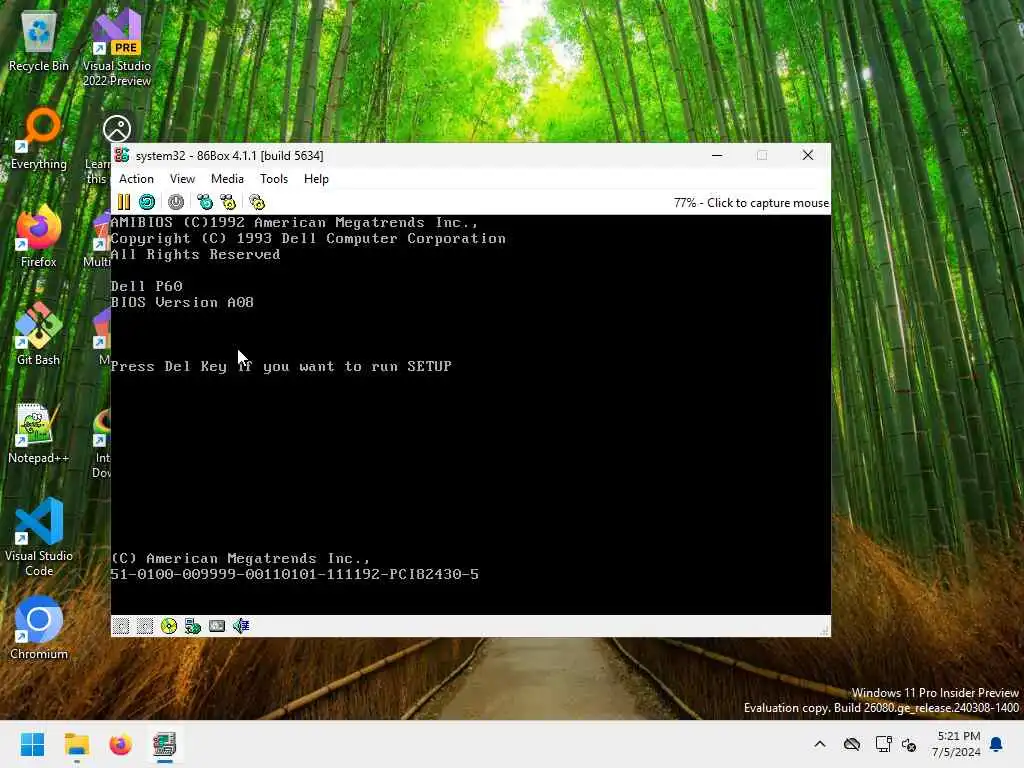Select the Recycle Bin desktop icon

[x=39, y=42]
